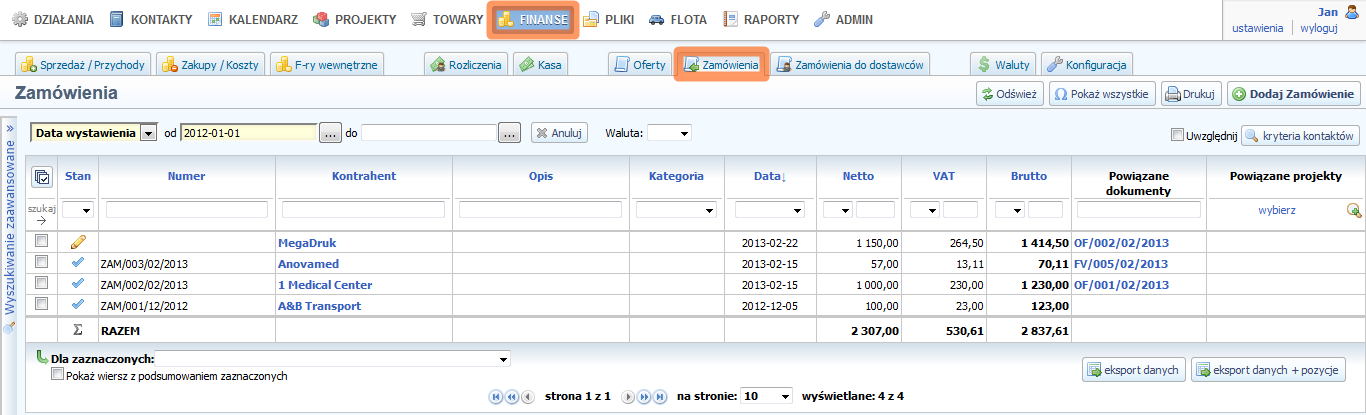The width and height of the screenshot is (1366, 415).
Task: Click the magnifier icon next to wybierz
Action: (1354, 210)
